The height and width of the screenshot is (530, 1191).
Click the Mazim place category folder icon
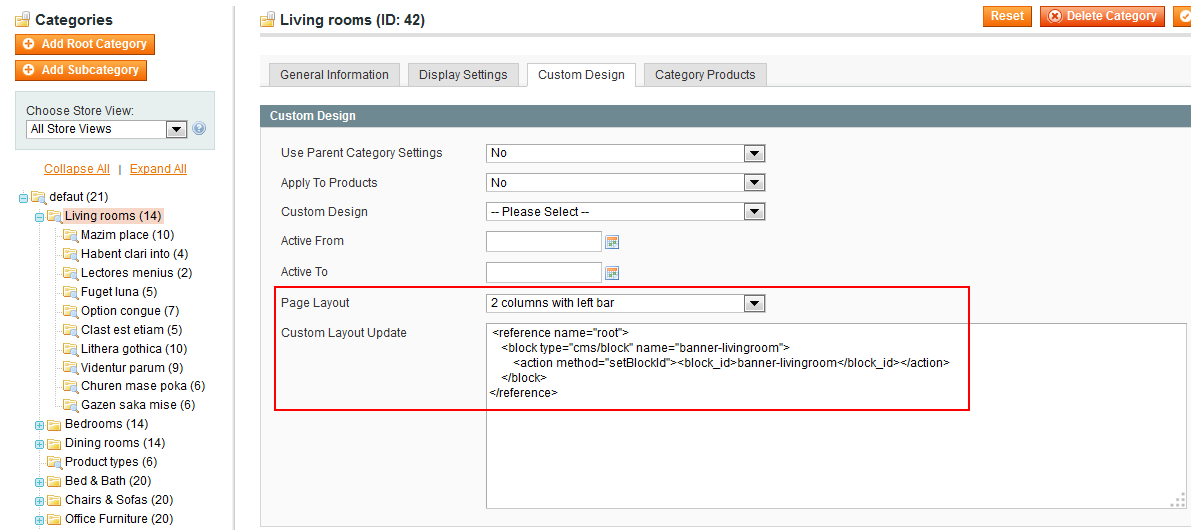(x=71, y=235)
